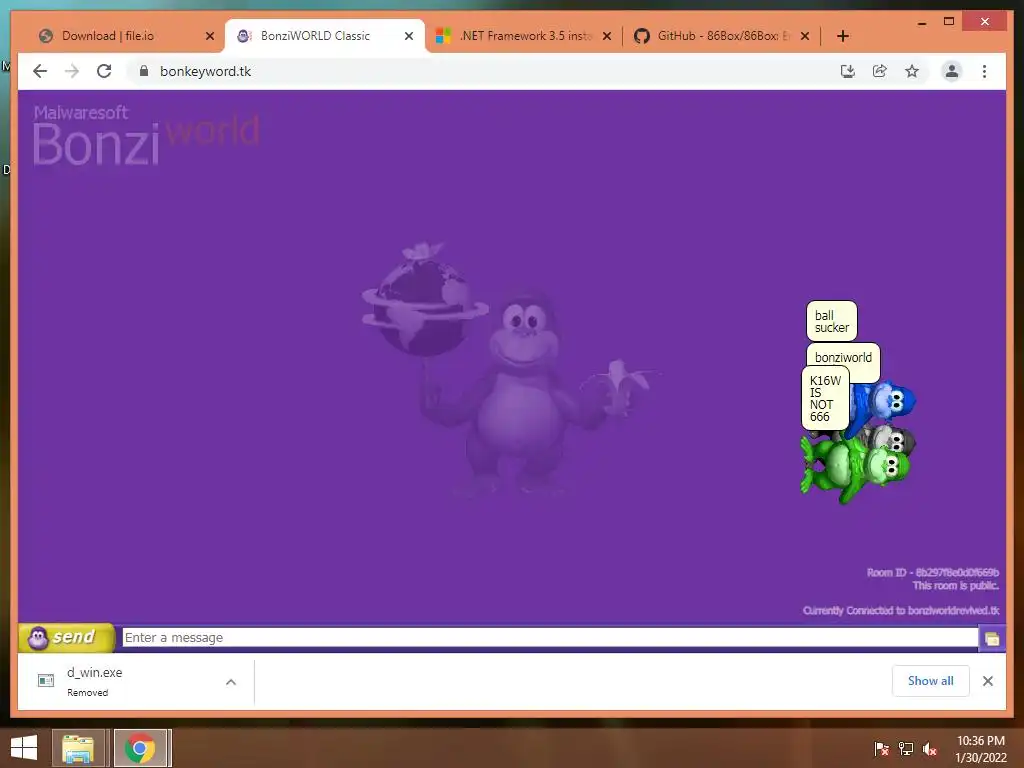
Task: Reload the current page
Action: click(x=104, y=71)
